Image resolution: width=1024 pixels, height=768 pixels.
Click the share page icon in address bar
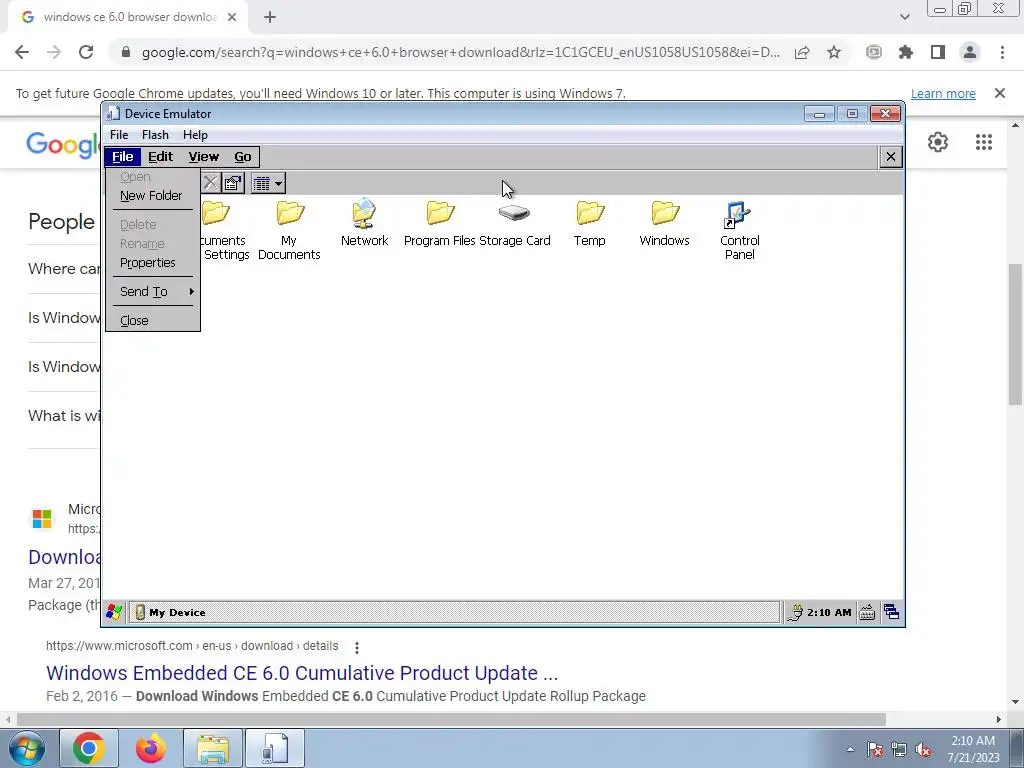point(802,52)
